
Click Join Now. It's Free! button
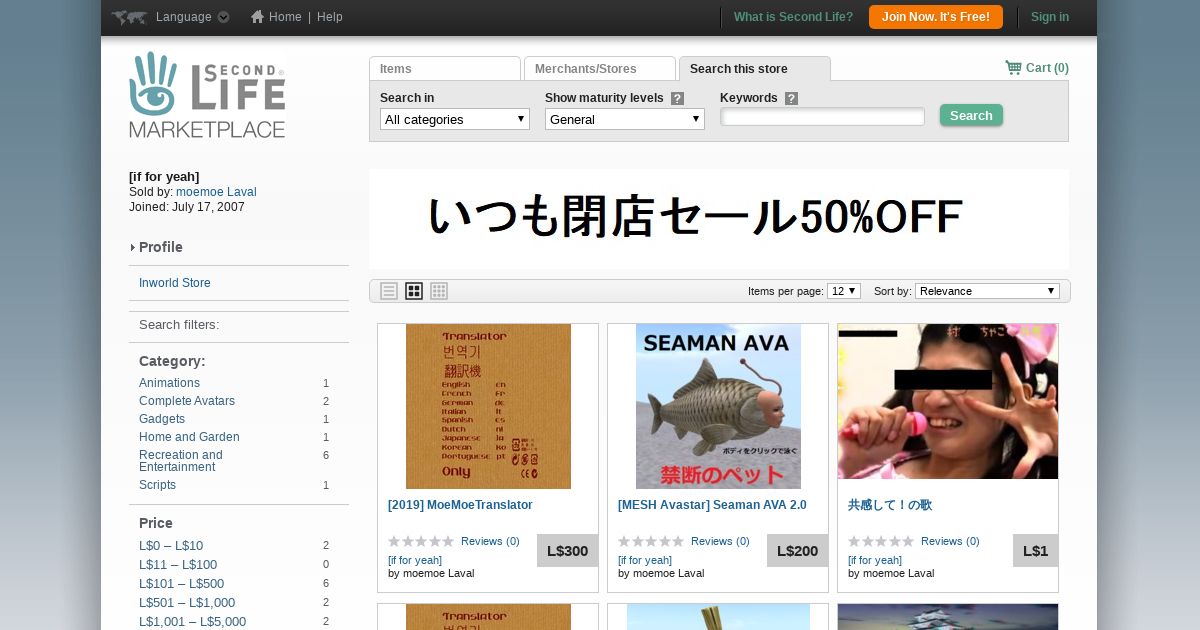(936, 17)
